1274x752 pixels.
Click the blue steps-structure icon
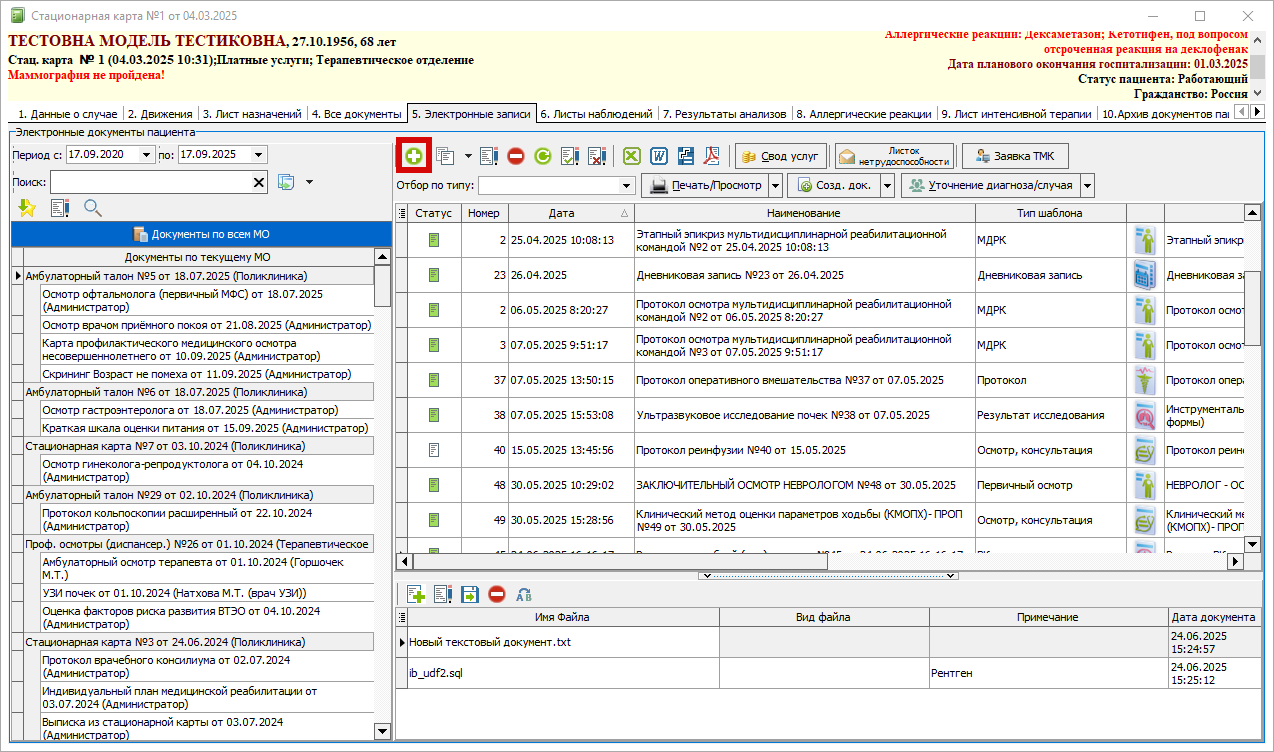tap(686, 156)
